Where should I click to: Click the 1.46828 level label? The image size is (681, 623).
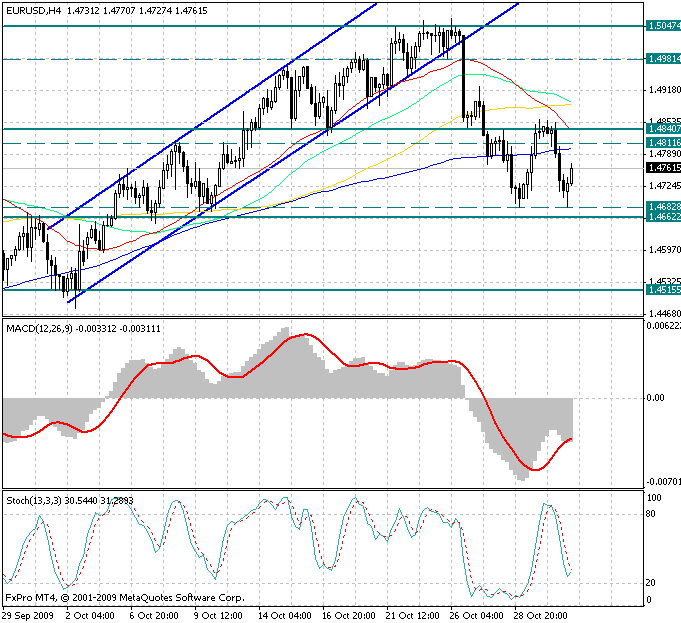(x=663, y=206)
